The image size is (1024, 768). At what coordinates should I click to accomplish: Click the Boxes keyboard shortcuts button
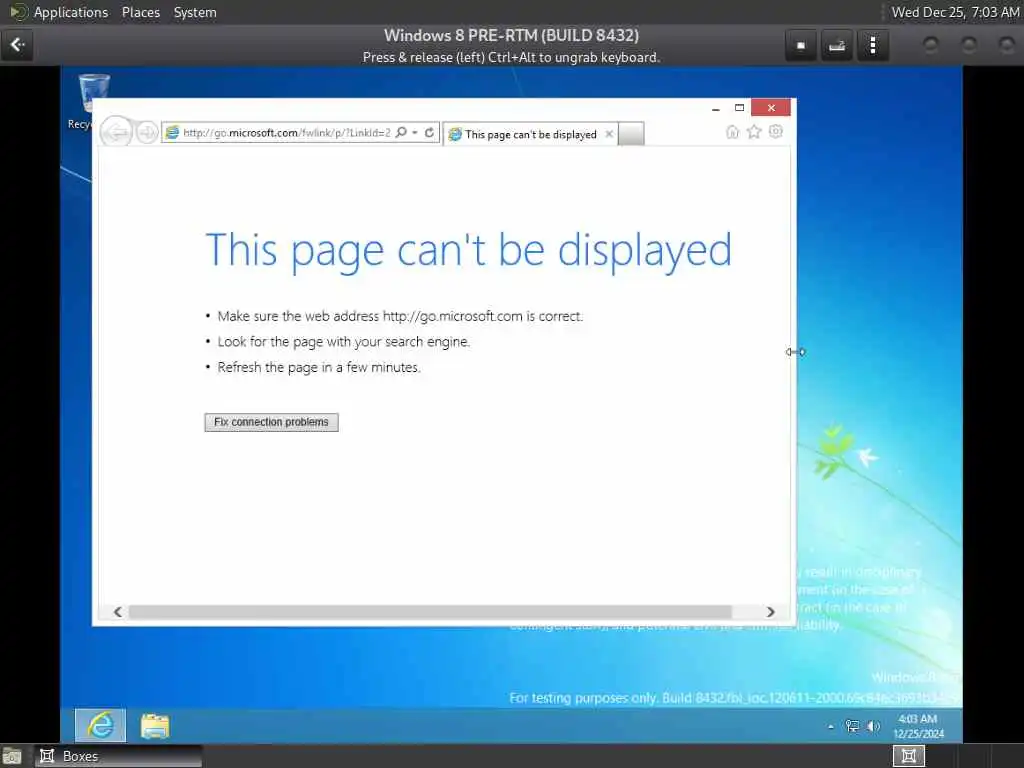(x=837, y=45)
